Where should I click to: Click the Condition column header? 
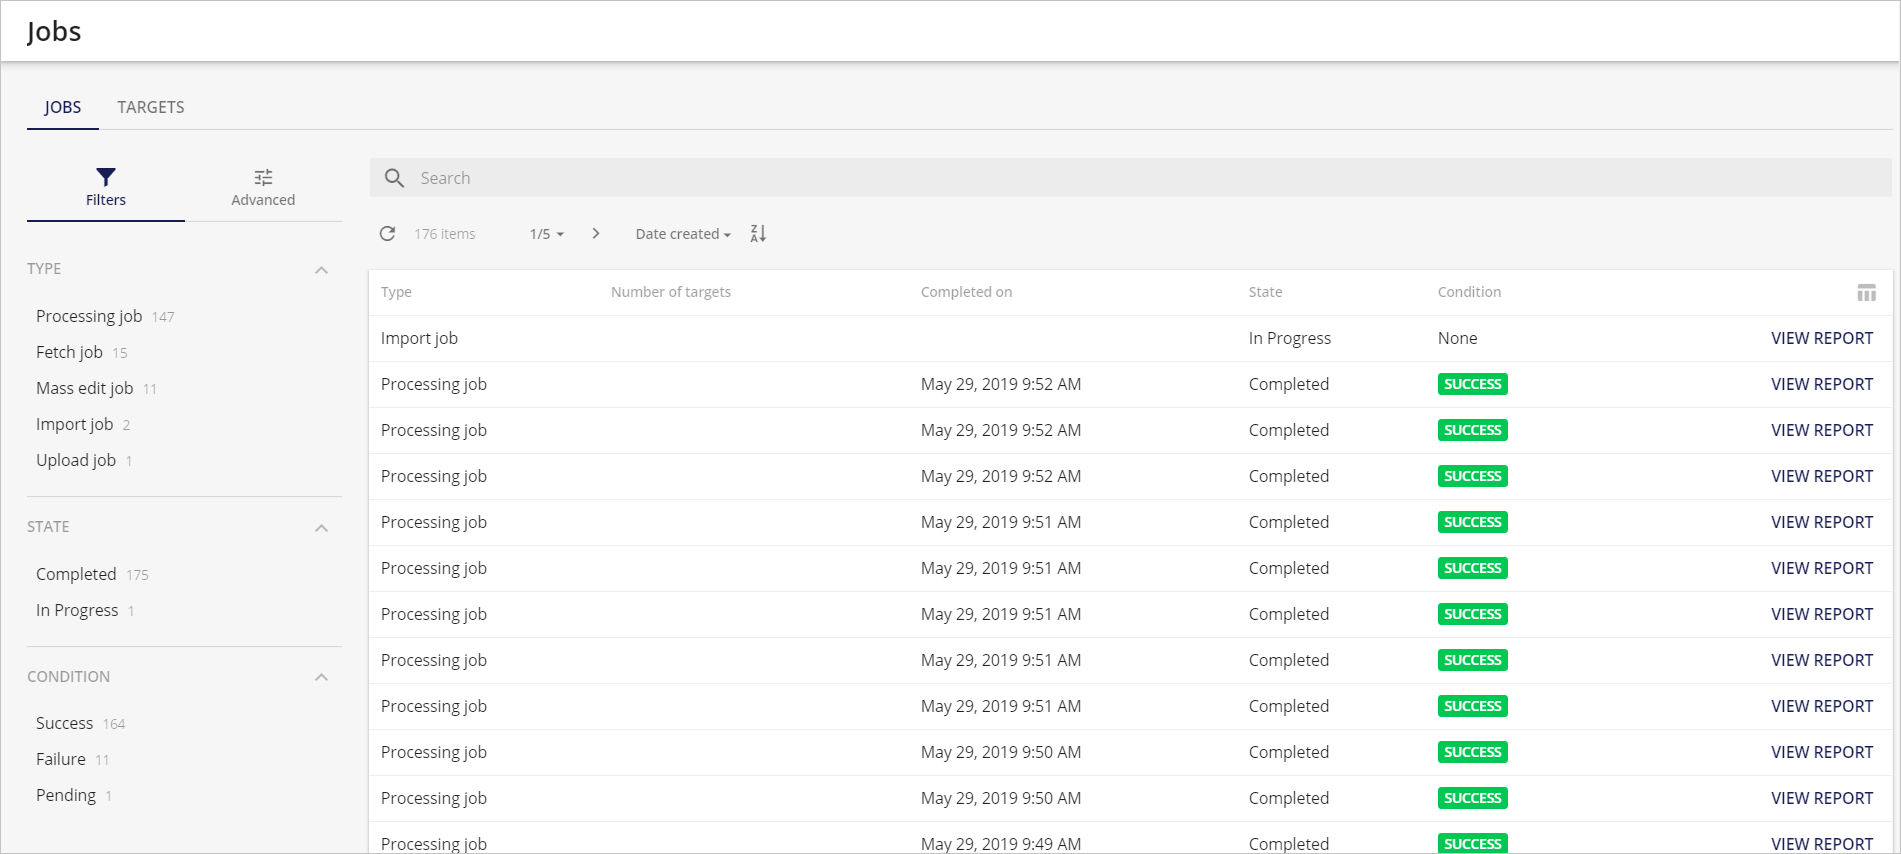tap(1469, 292)
